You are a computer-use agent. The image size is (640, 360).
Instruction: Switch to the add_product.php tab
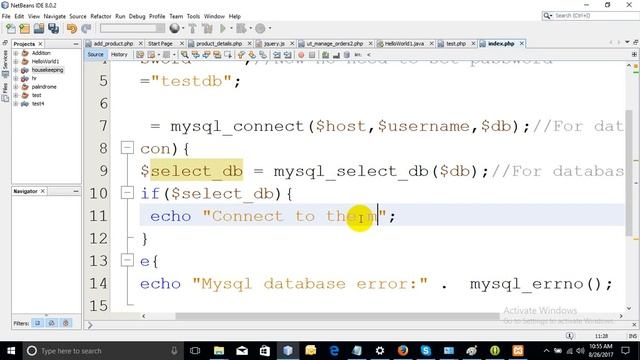113,43
